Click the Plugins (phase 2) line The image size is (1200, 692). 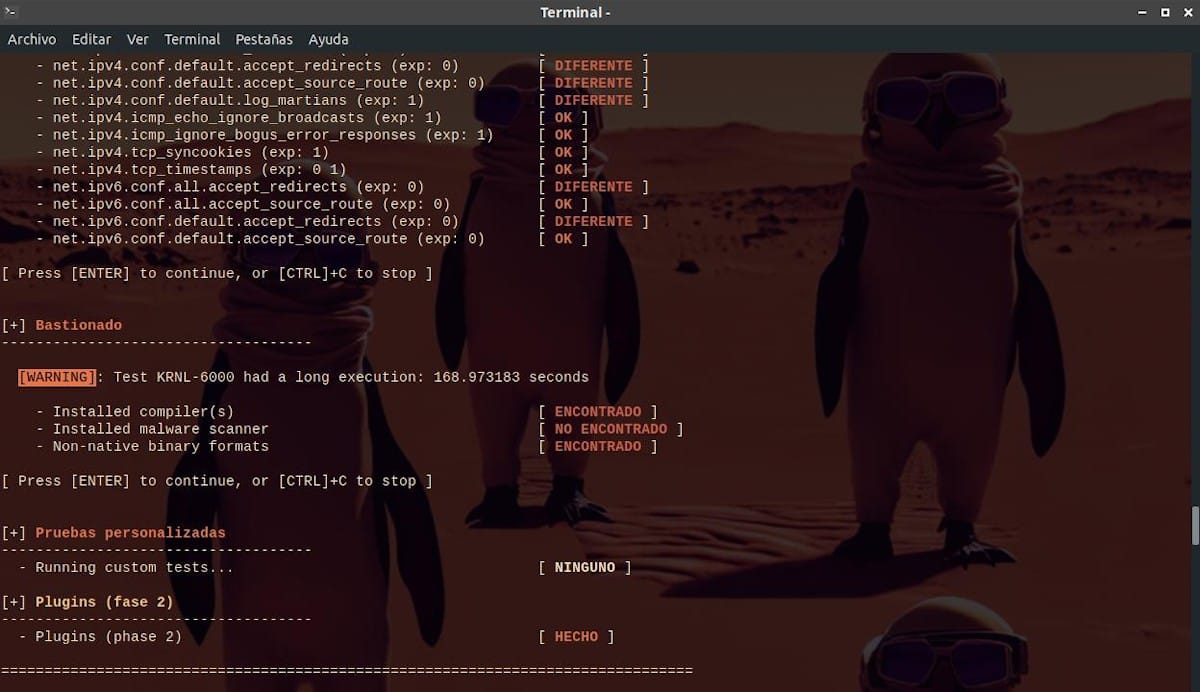click(x=100, y=636)
